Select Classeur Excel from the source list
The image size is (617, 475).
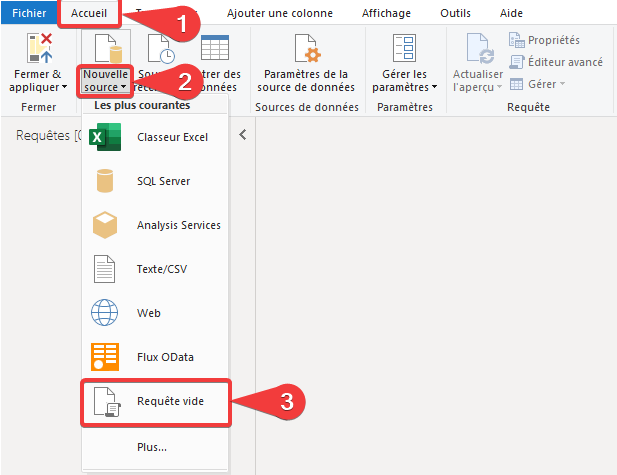pyautogui.click(x=155, y=137)
